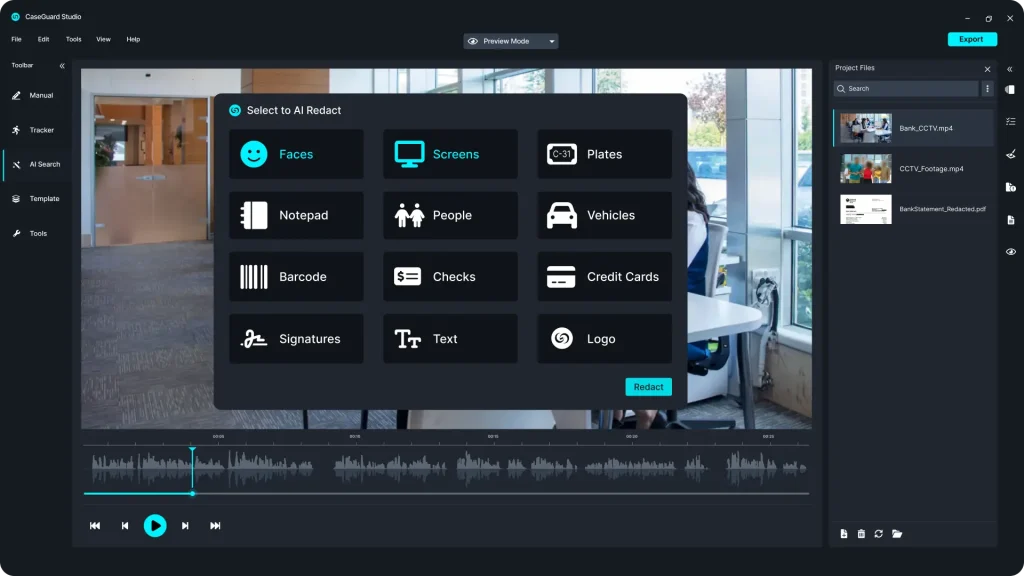Open the View menu
Screen dimensions: 1024x576
103,39
